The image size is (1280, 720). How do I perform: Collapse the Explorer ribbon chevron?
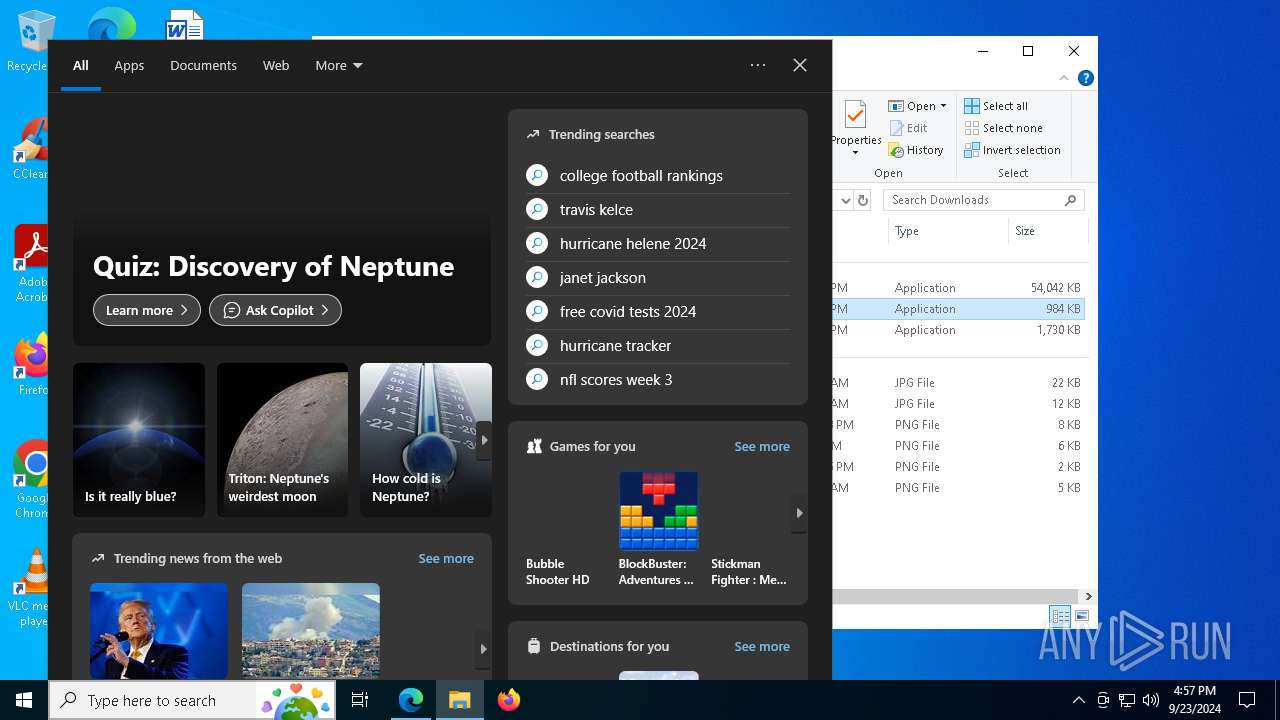(x=1064, y=78)
